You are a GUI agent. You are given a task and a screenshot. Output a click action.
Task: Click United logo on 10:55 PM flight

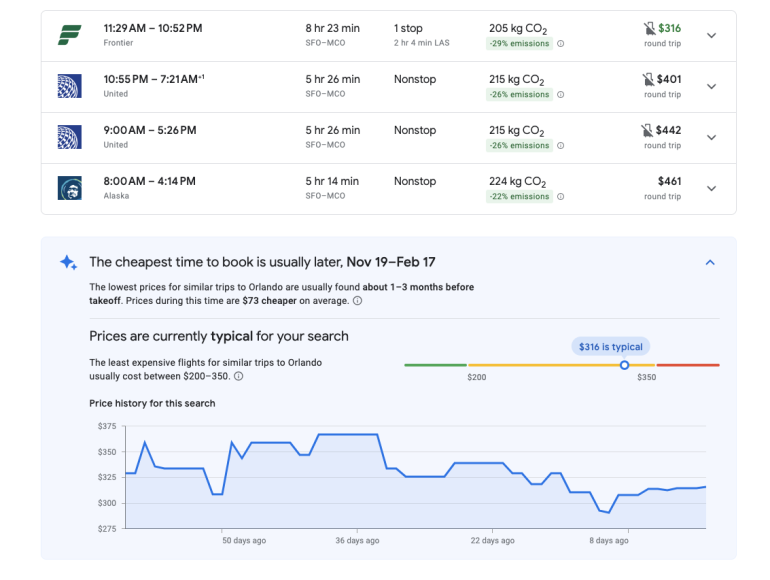click(69, 86)
